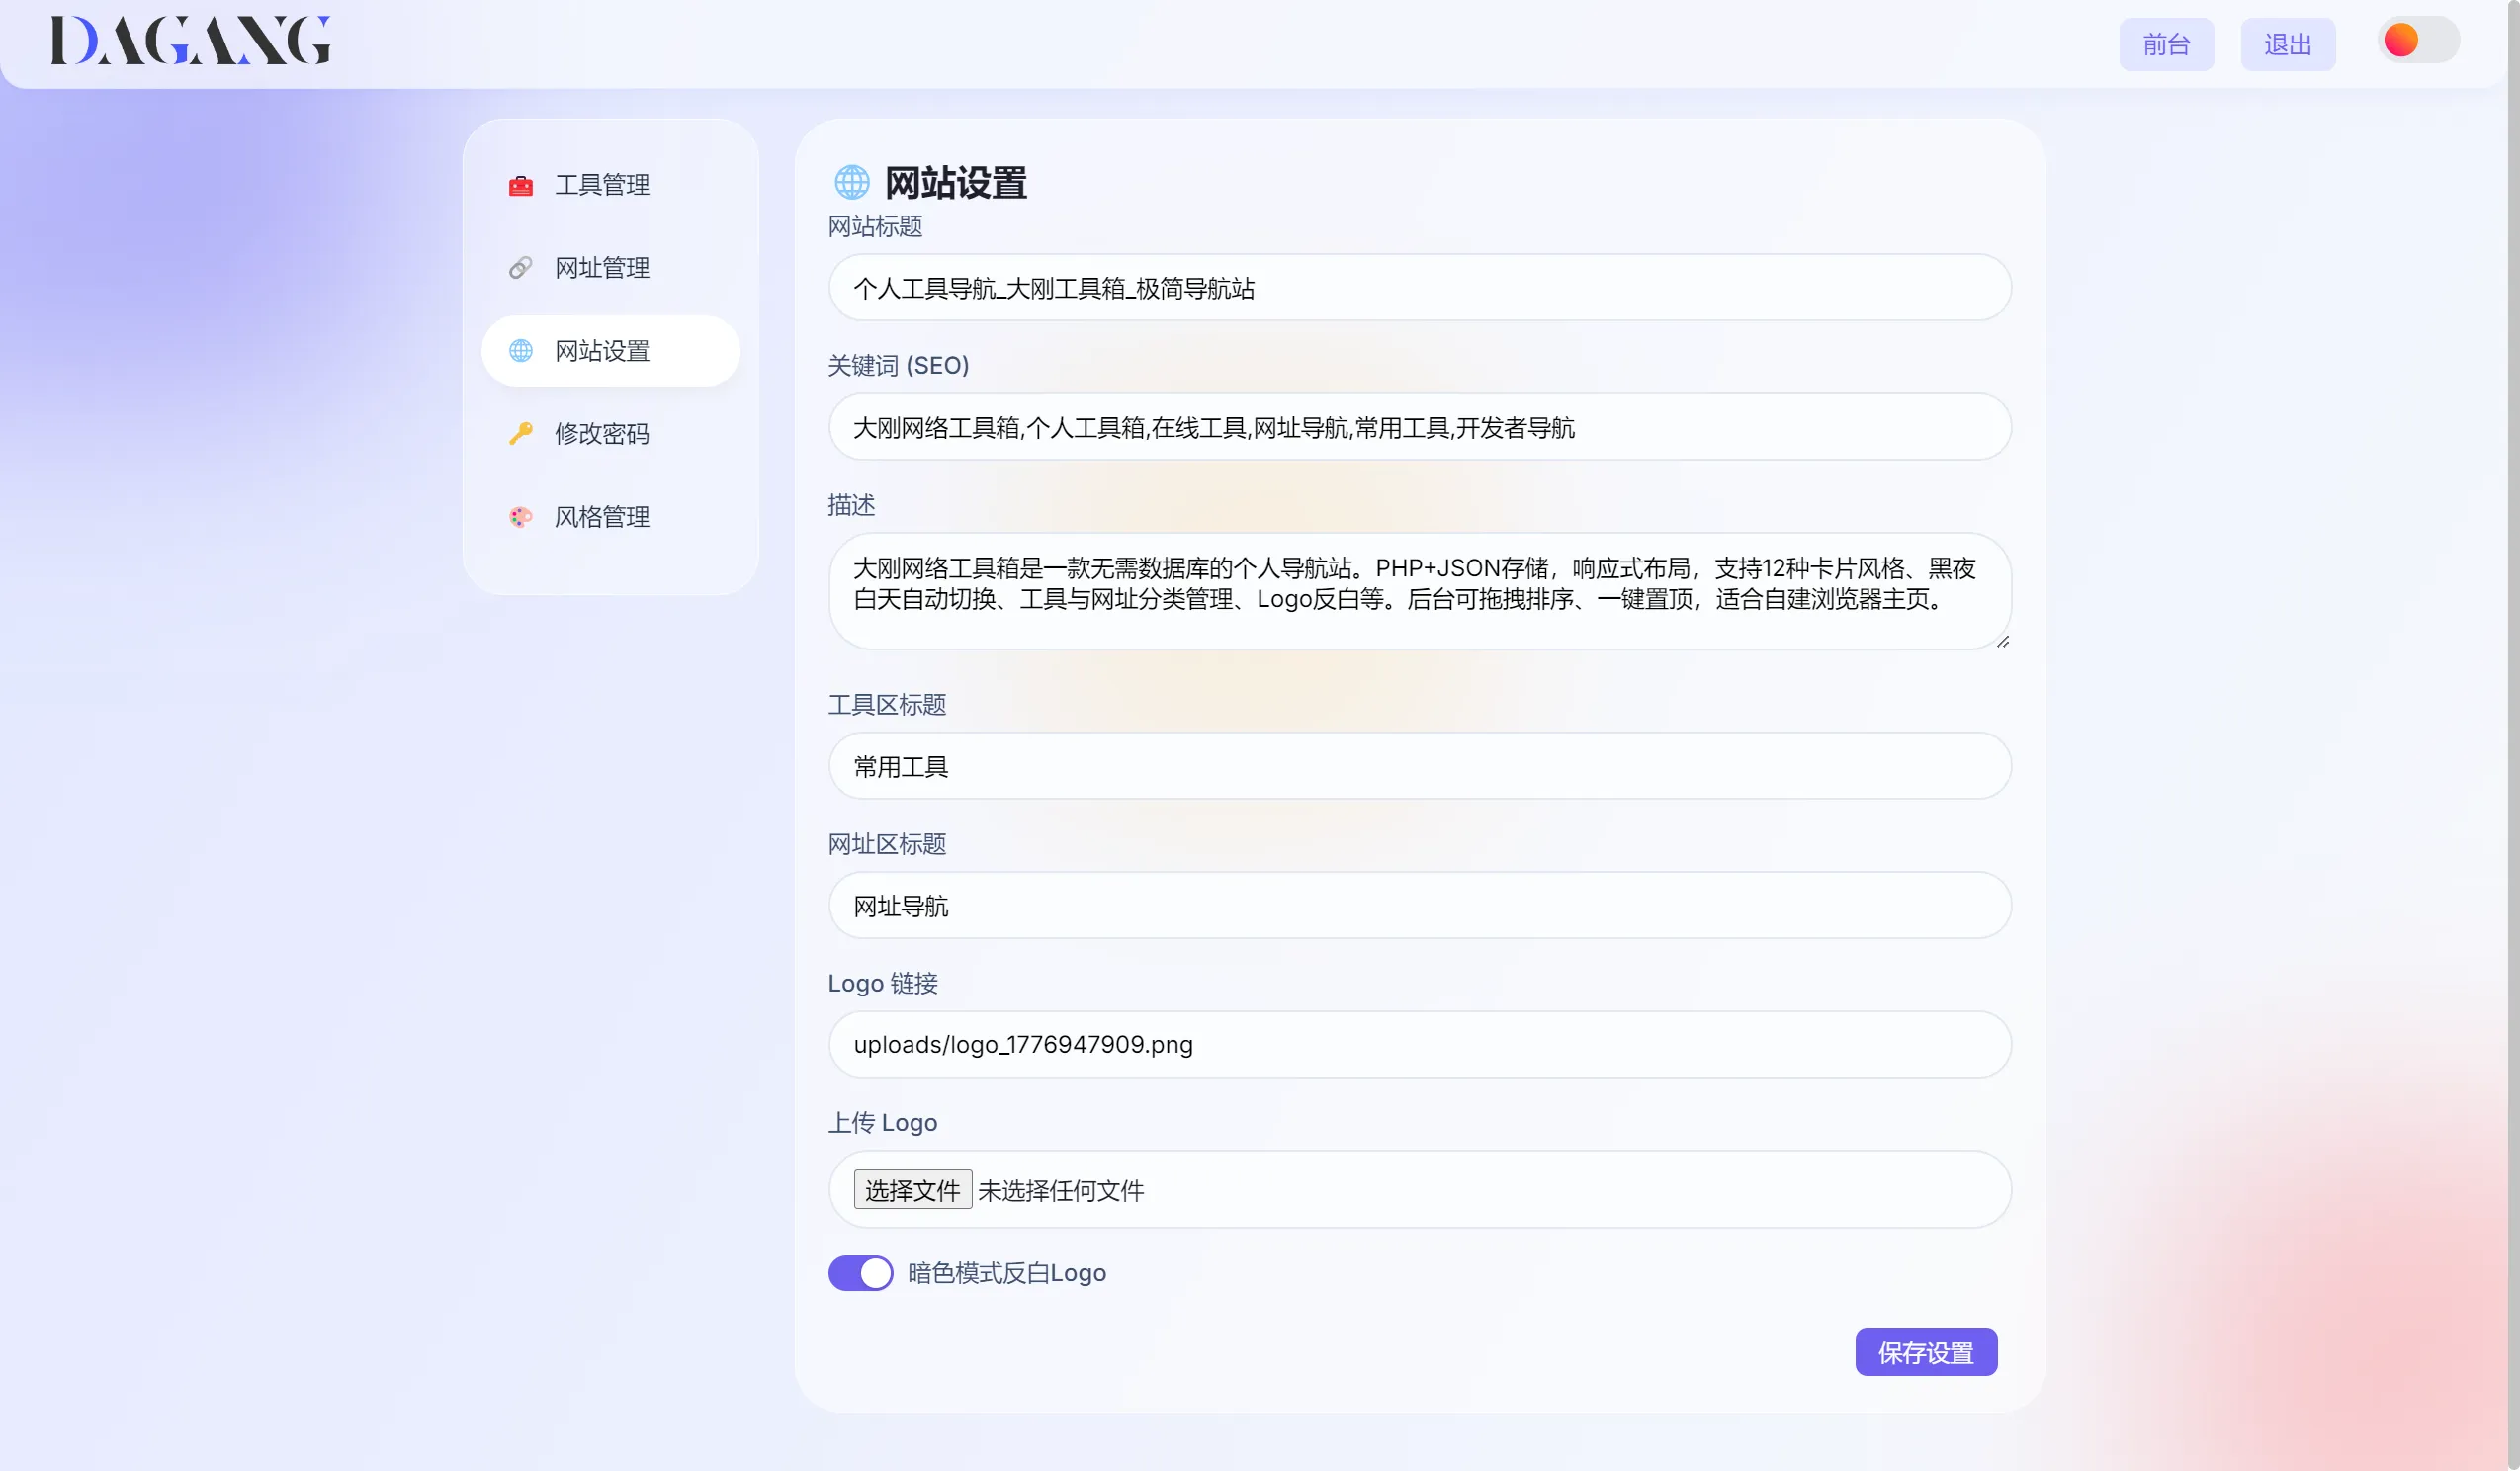
Task: Open the 网址管理 menu item
Action: 611,268
